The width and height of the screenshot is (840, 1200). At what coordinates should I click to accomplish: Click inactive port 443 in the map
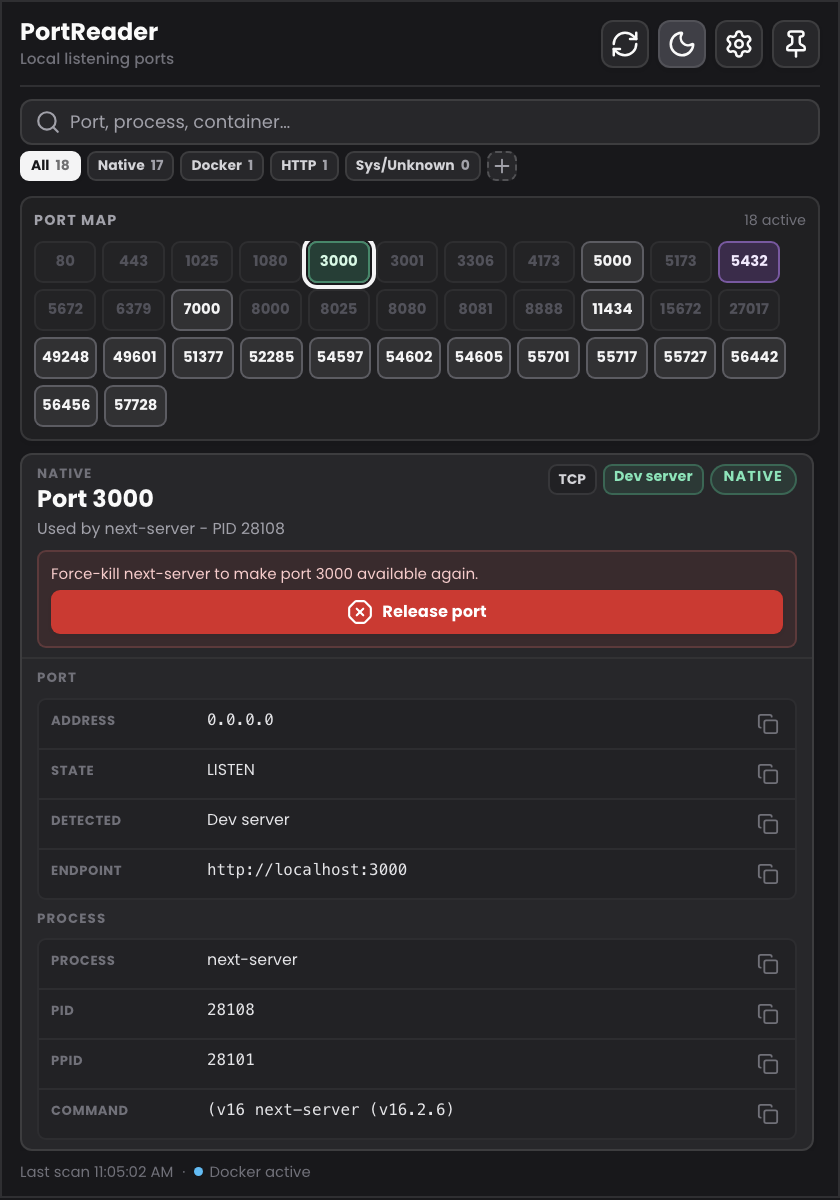tap(133, 261)
